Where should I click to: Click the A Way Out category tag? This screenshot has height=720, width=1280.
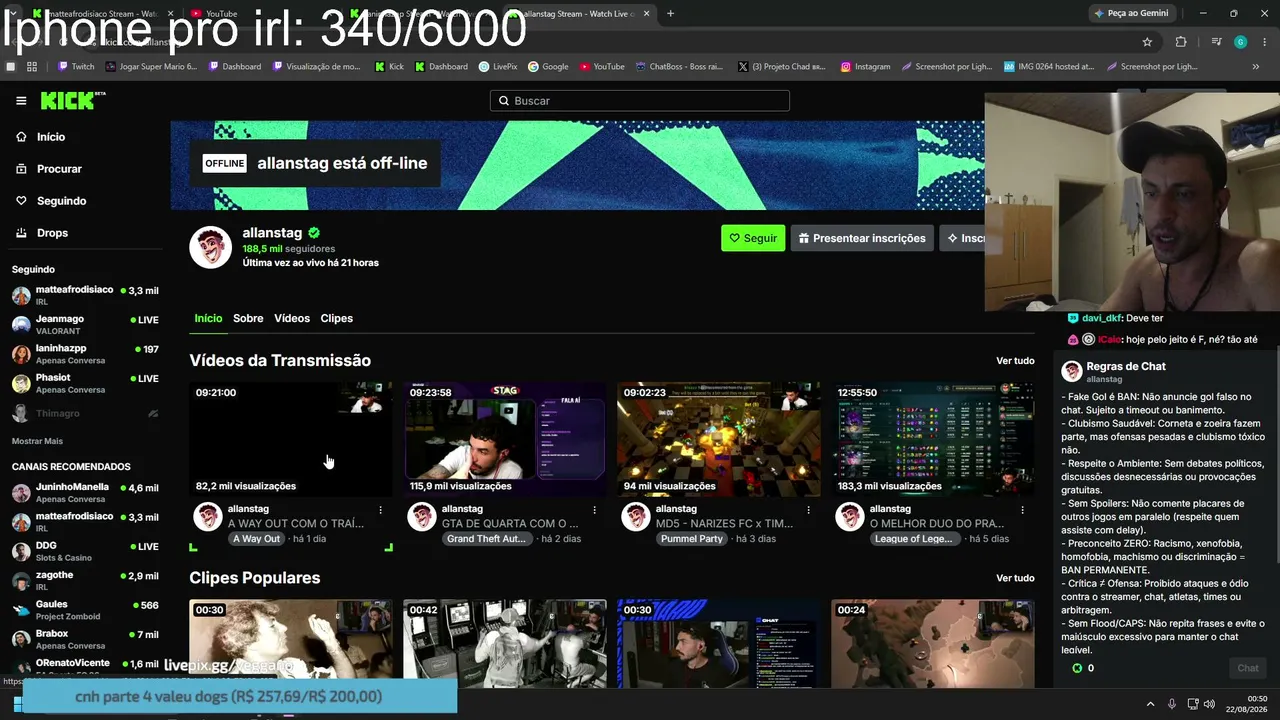point(256,539)
